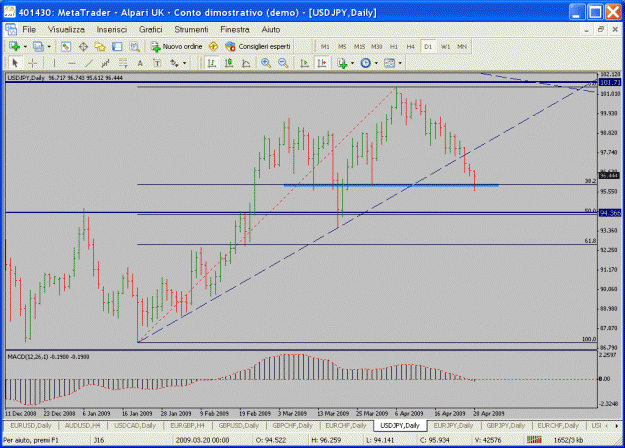Zoom out of the chart
Screen dimensions: 625x448
pyautogui.click(x=283, y=63)
